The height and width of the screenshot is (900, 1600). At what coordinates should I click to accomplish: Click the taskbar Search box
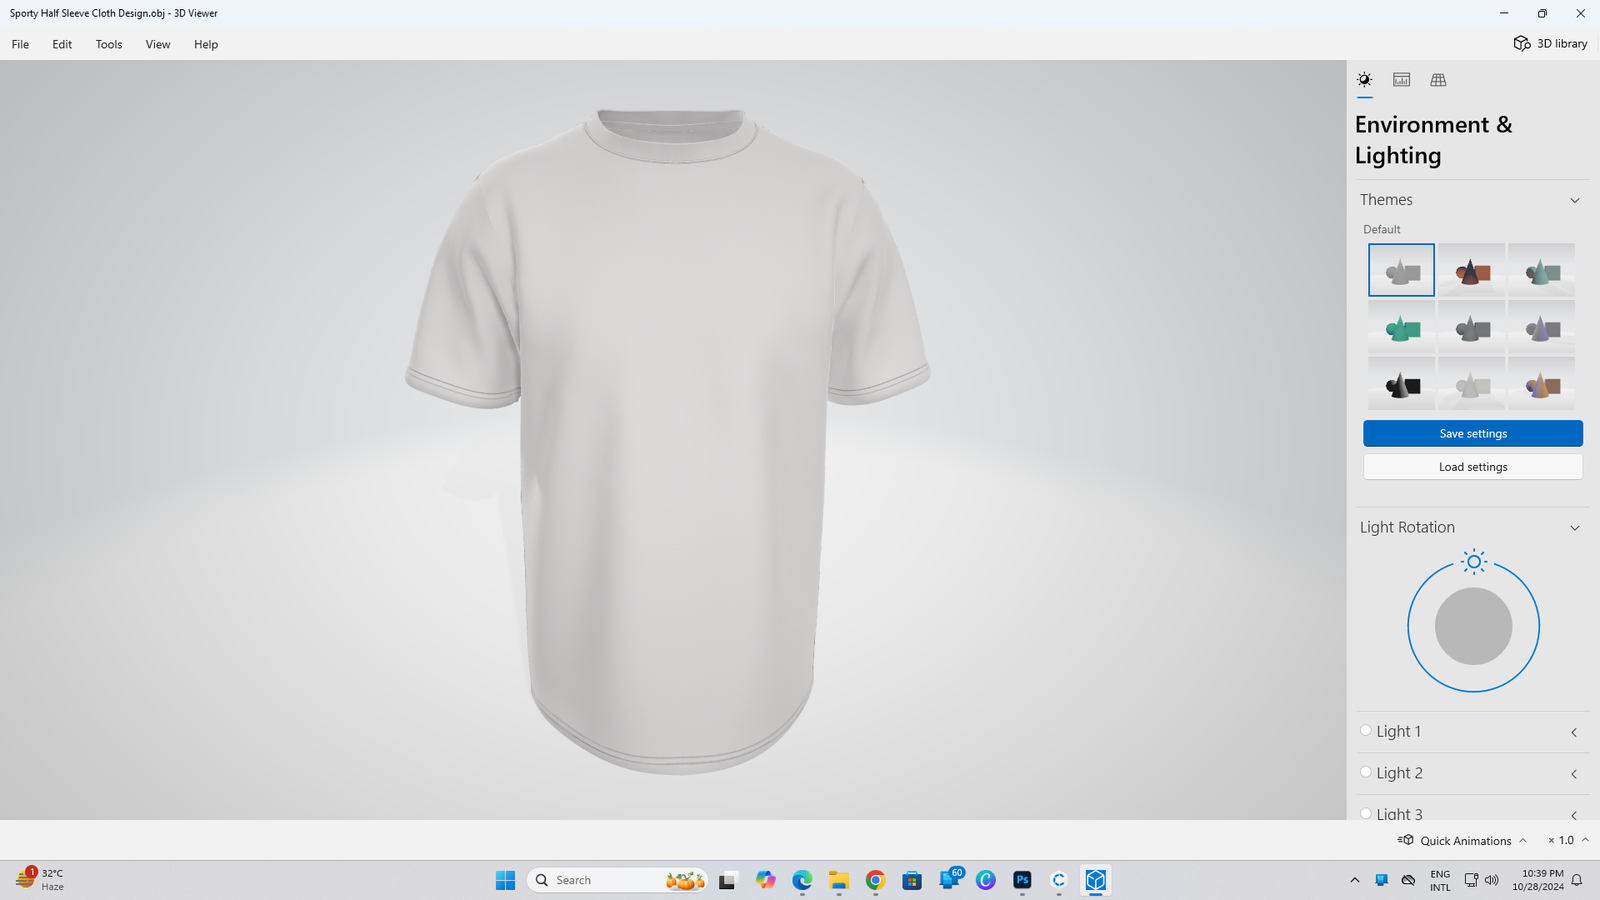point(617,880)
